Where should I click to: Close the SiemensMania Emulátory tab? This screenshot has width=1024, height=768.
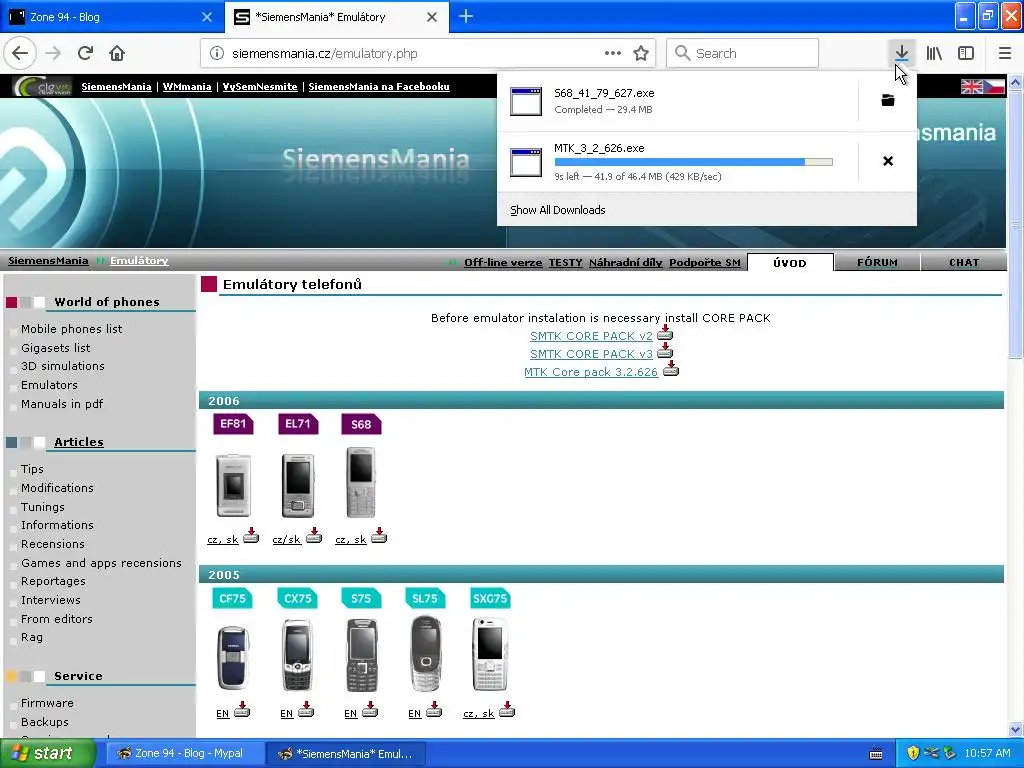click(x=432, y=17)
